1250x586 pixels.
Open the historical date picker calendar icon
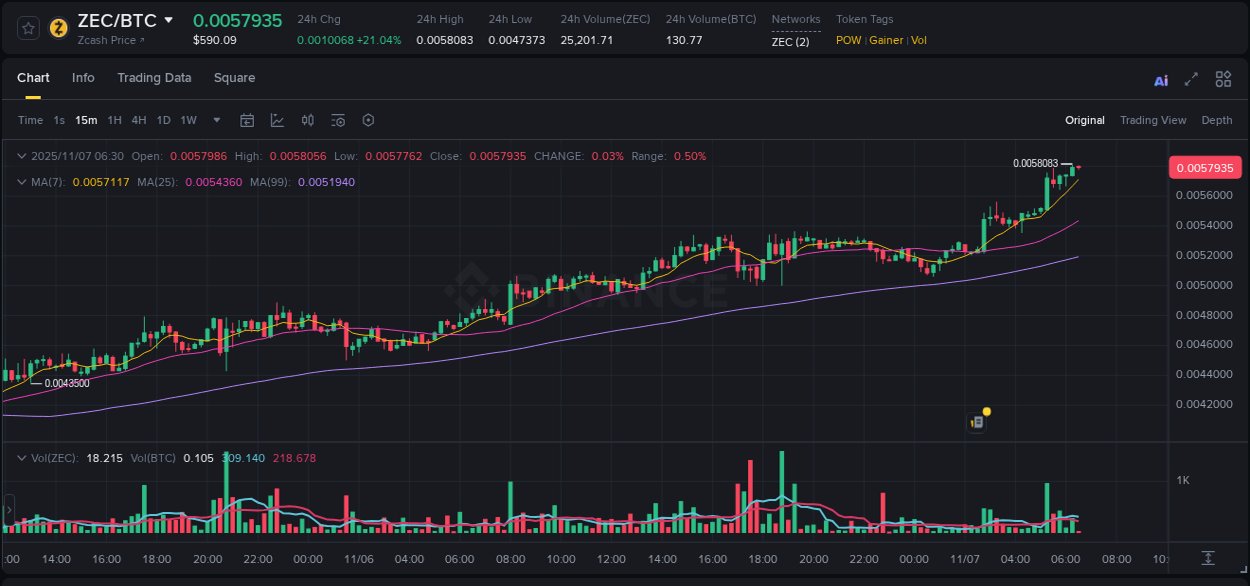(x=247, y=120)
